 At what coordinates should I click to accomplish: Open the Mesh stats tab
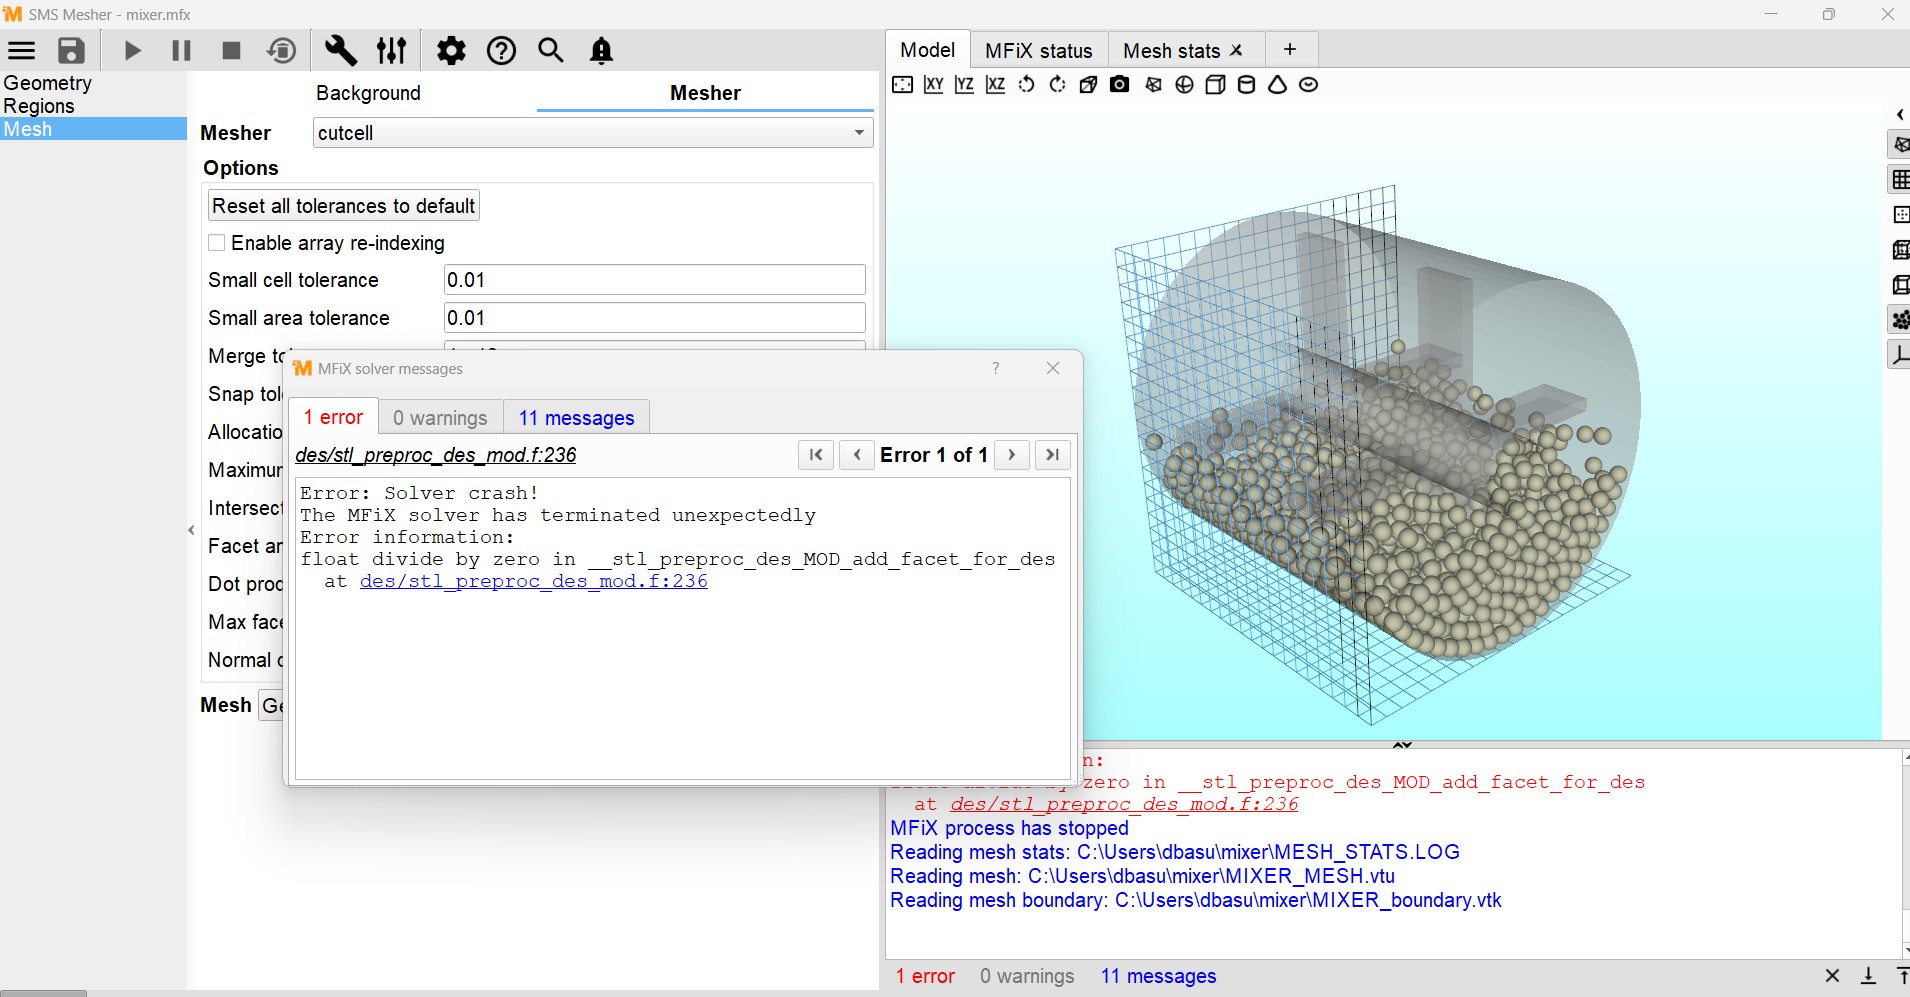(x=1171, y=51)
